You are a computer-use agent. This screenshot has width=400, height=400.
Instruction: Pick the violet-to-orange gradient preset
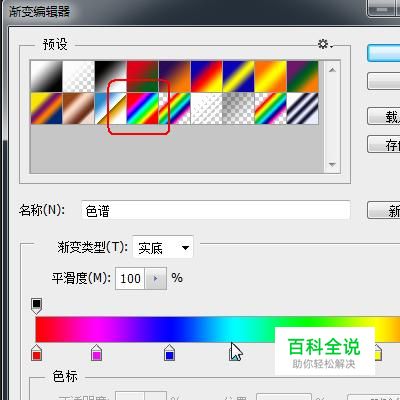(x=175, y=76)
